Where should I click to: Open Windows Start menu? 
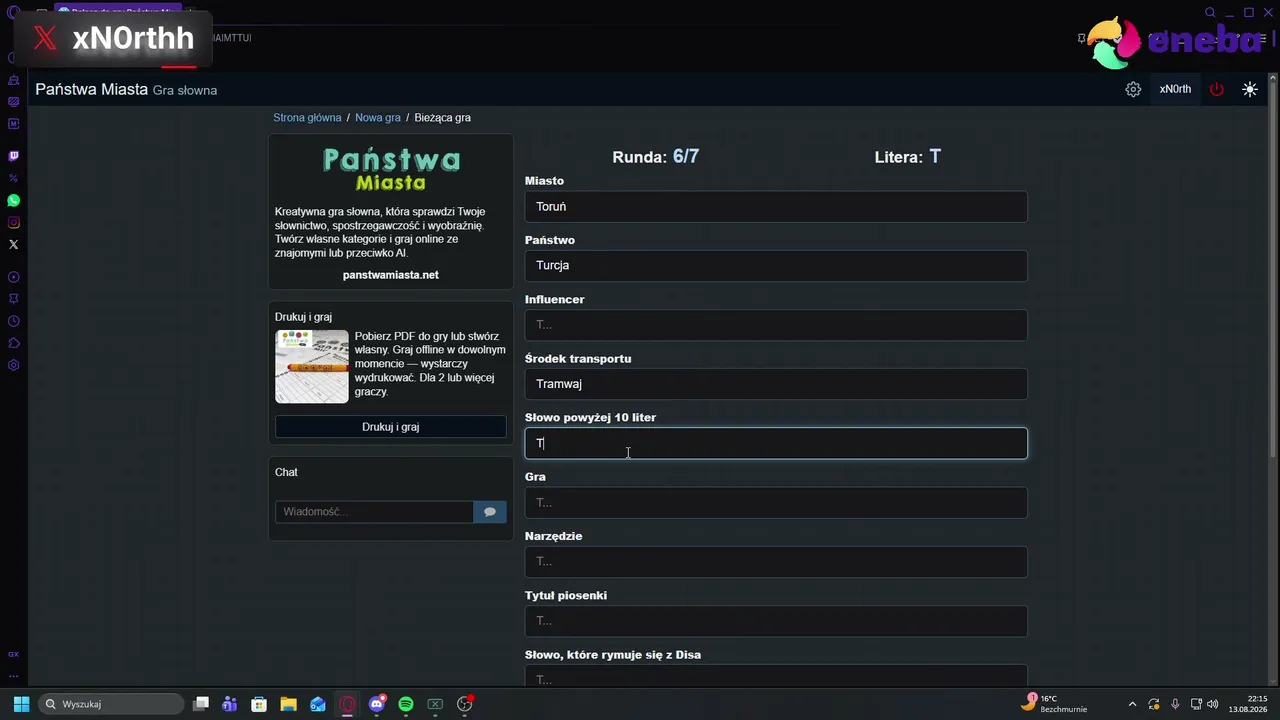point(21,704)
